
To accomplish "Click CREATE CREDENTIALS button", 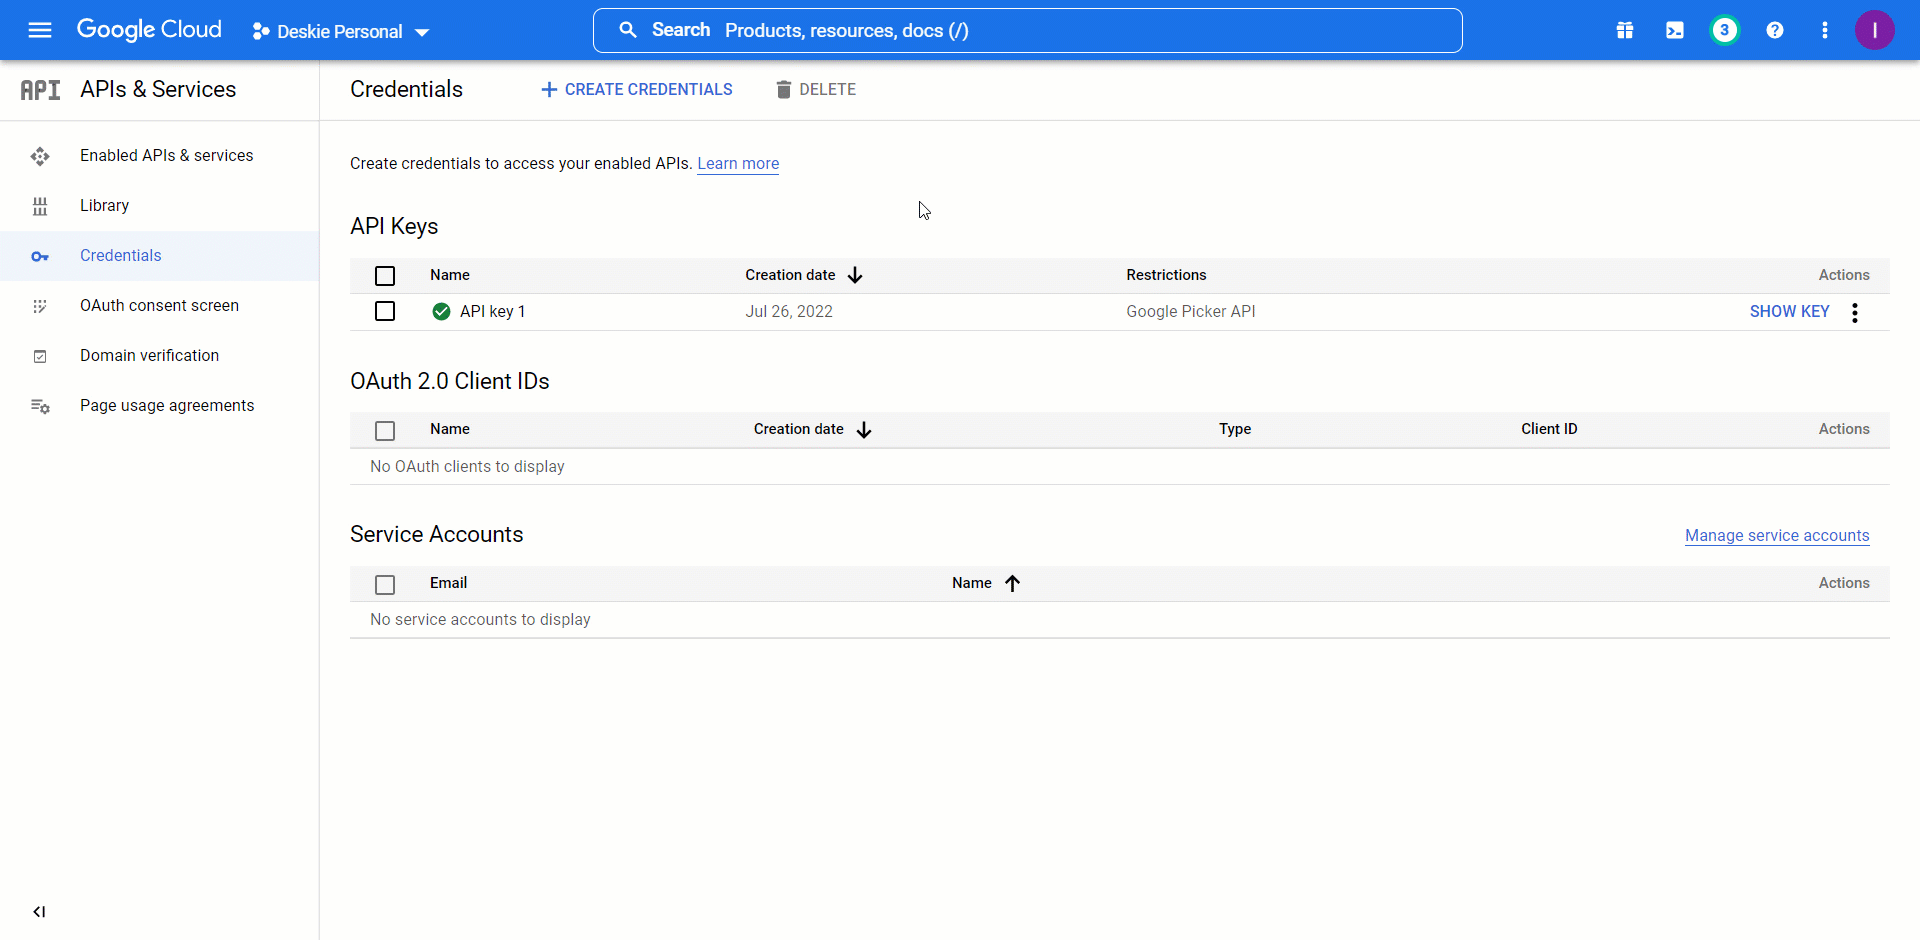I will click(636, 89).
